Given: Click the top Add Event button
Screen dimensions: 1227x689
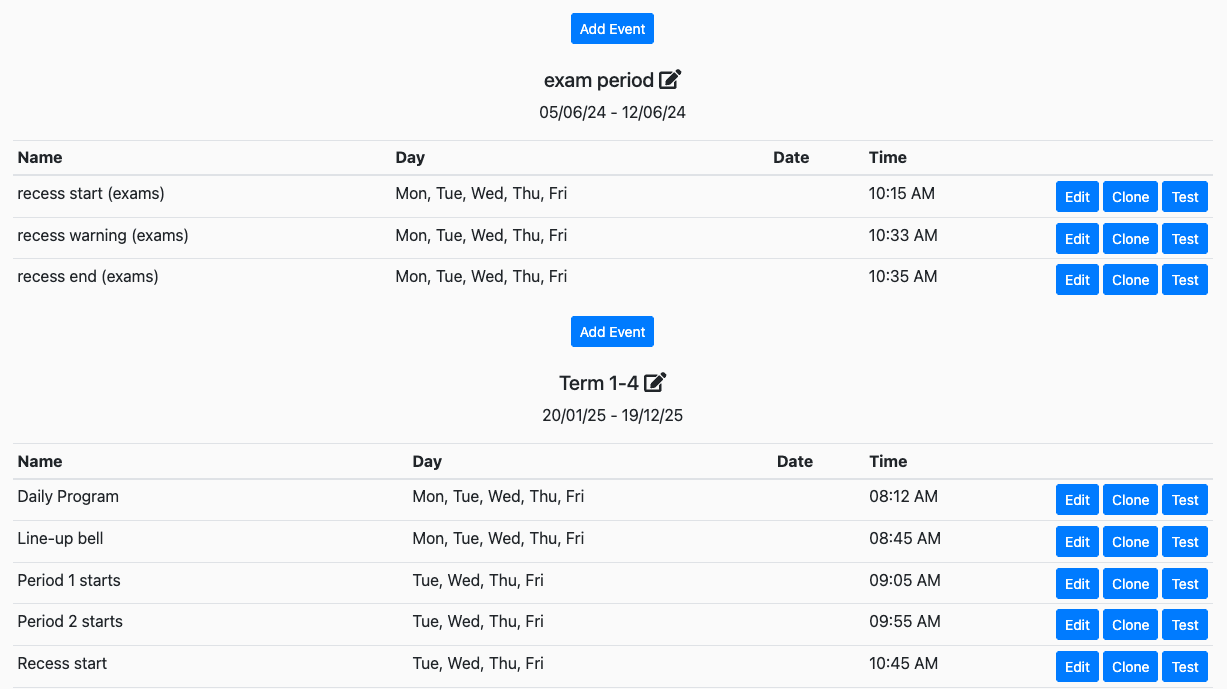Looking at the screenshot, I should (x=612, y=28).
